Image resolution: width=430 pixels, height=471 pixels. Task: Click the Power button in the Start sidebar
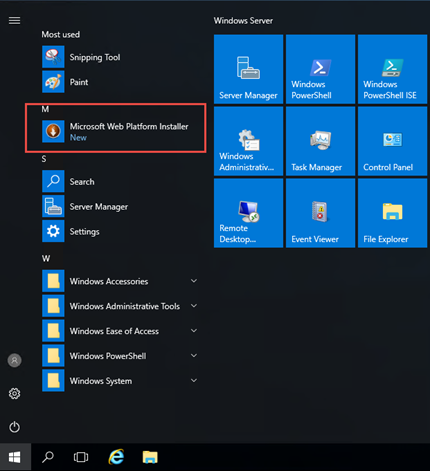tap(14, 427)
